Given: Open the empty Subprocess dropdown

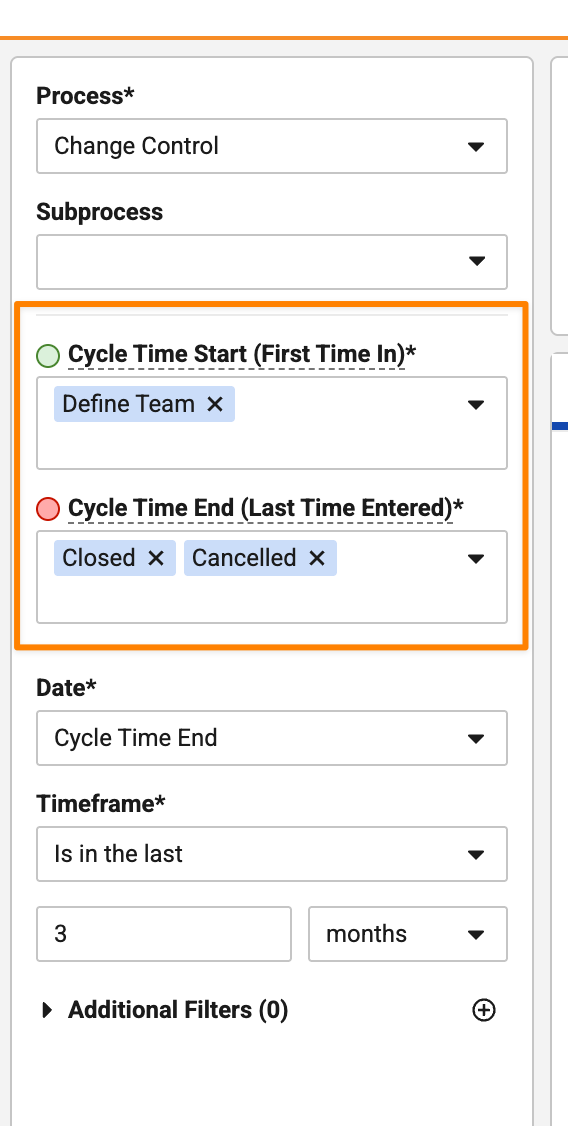Looking at the screenshot, I should pos(272,262).
